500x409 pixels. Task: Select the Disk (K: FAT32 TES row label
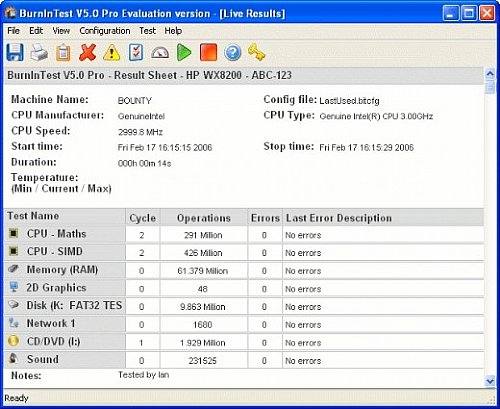coord(74,305)
